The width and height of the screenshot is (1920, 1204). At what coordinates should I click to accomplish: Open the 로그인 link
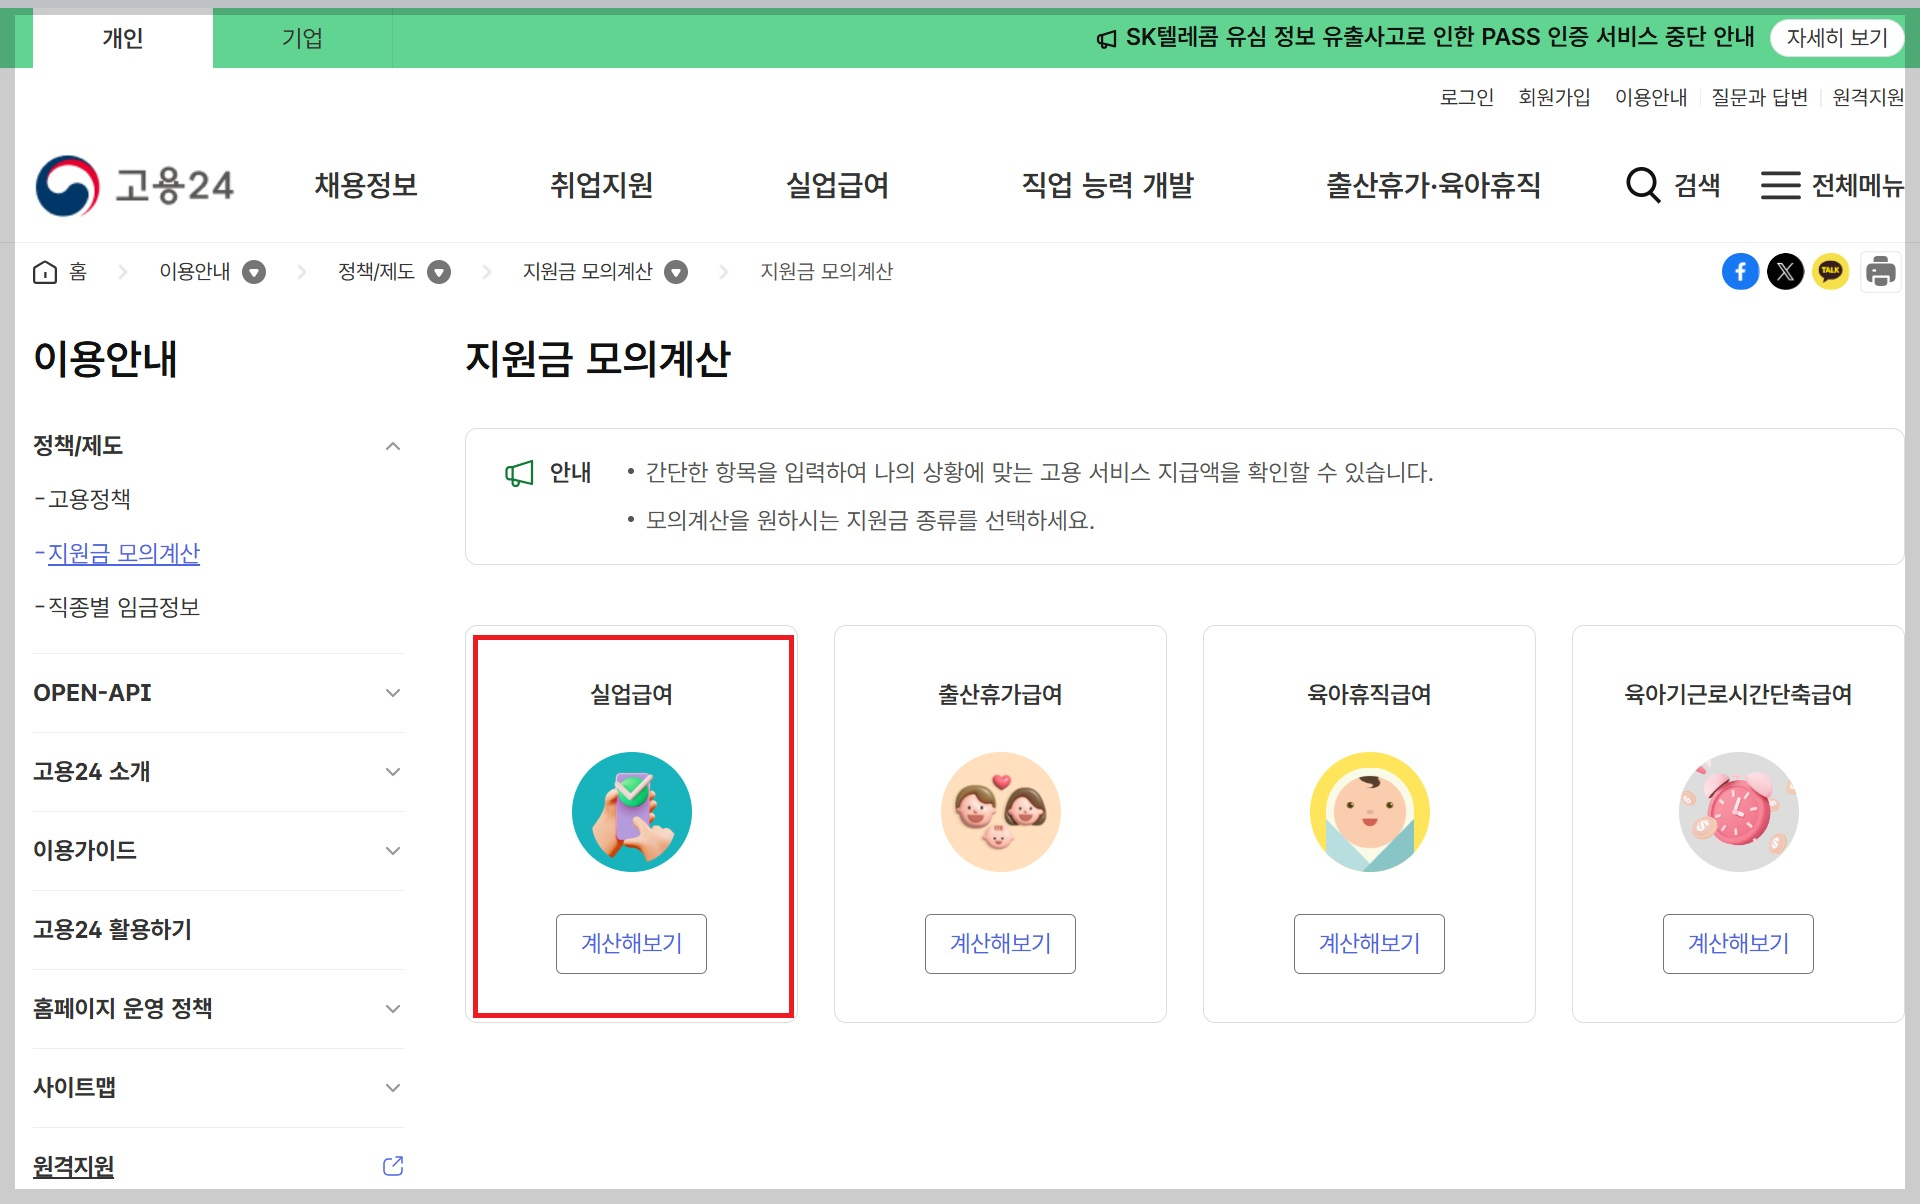tap(1466, 97)
